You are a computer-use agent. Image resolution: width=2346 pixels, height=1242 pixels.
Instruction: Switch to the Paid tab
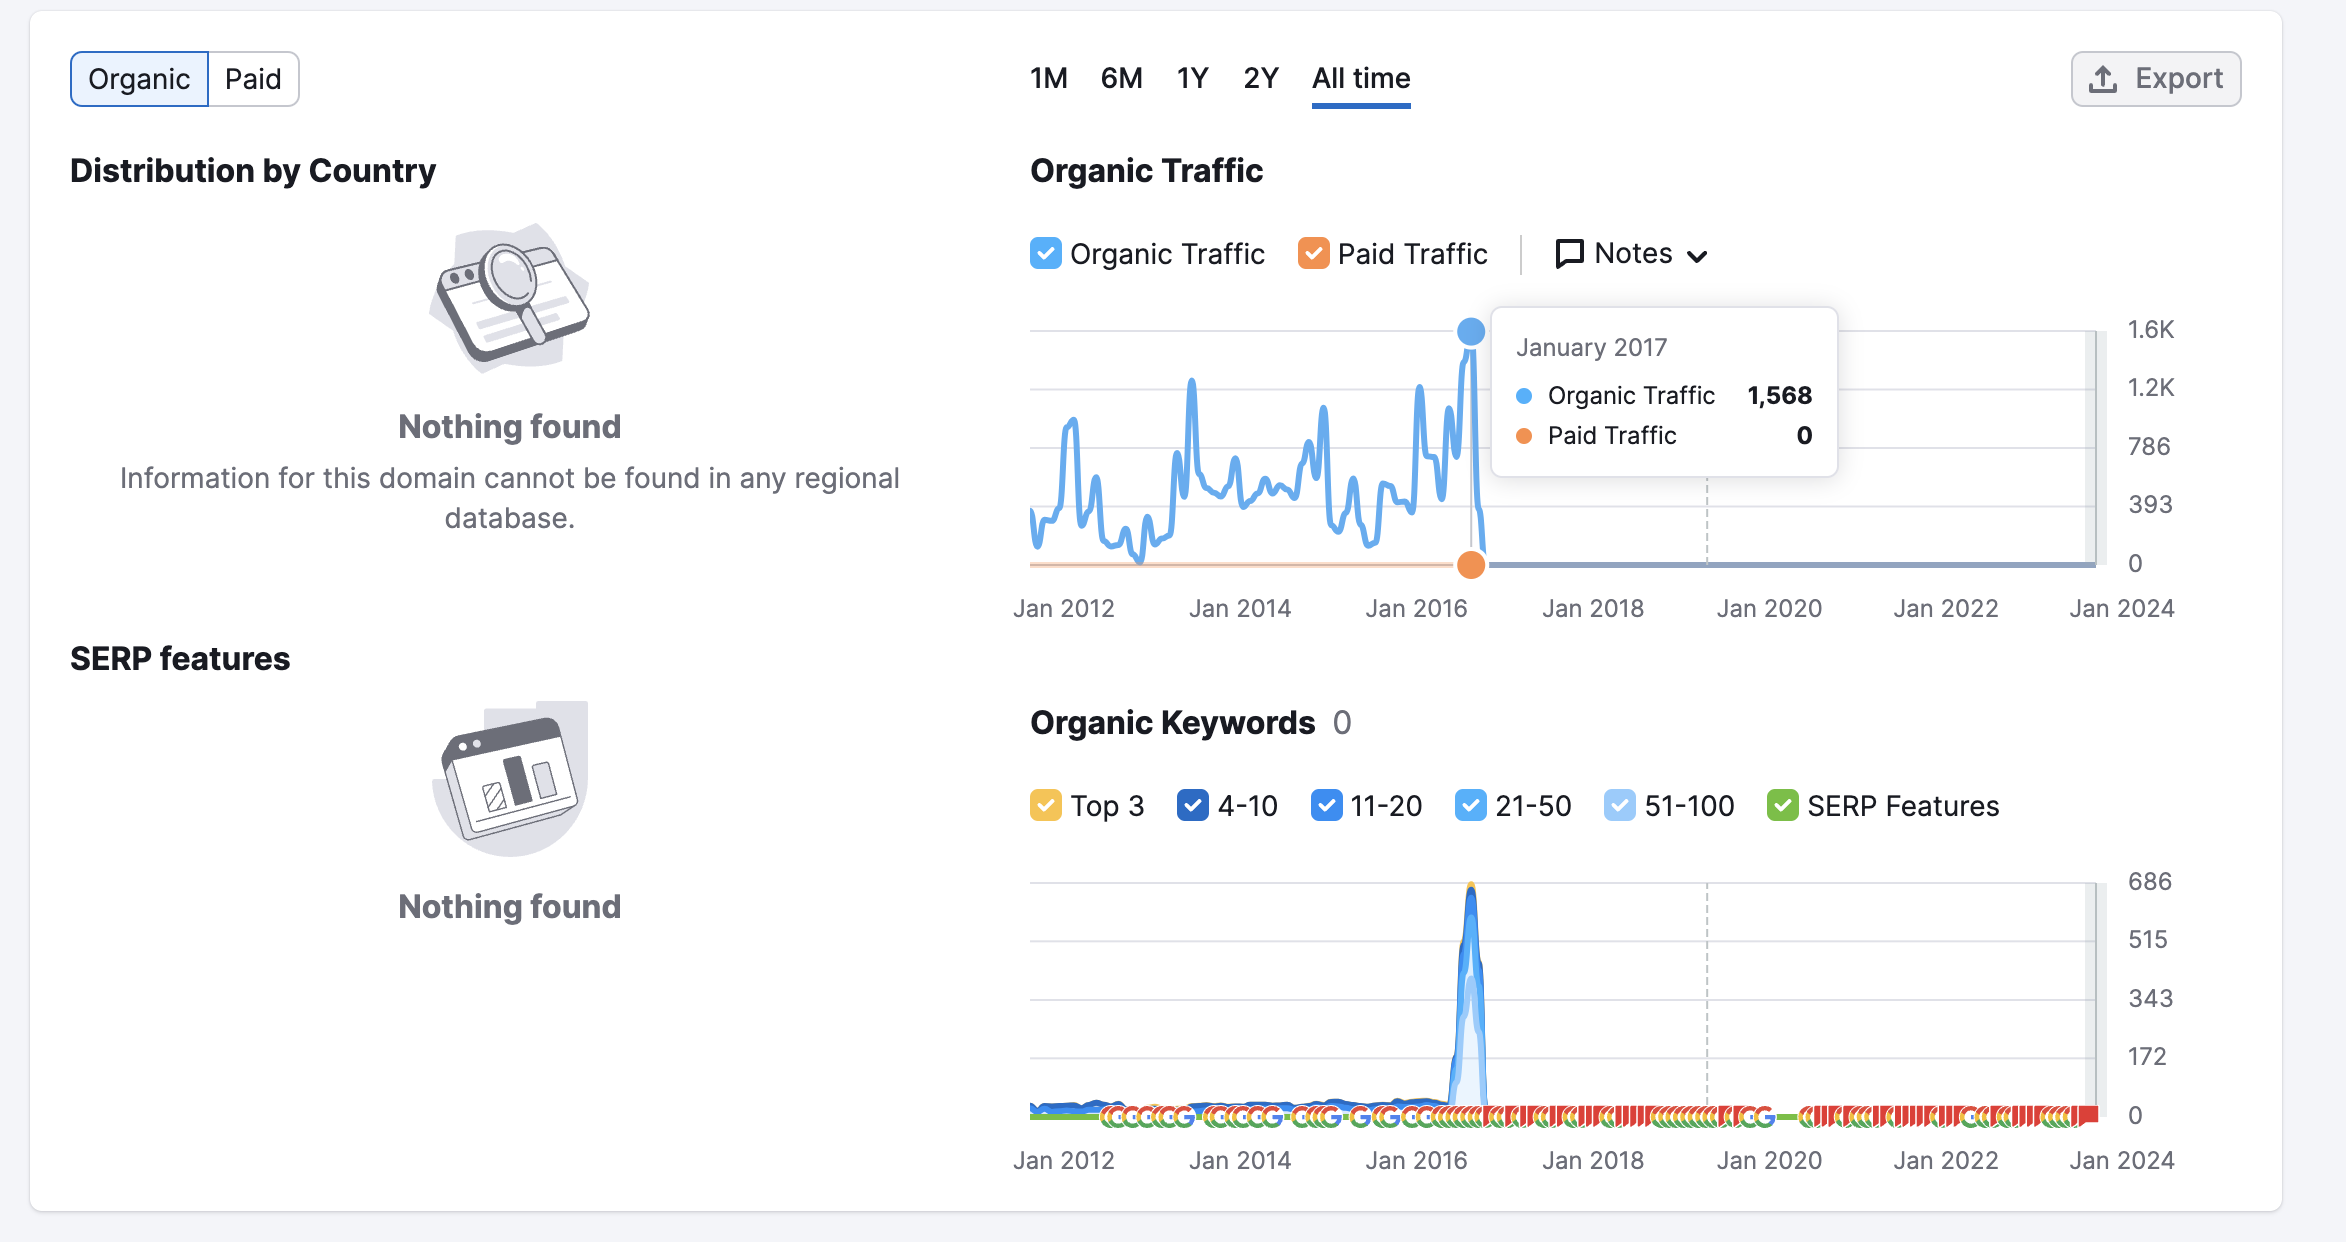[253, 79]
